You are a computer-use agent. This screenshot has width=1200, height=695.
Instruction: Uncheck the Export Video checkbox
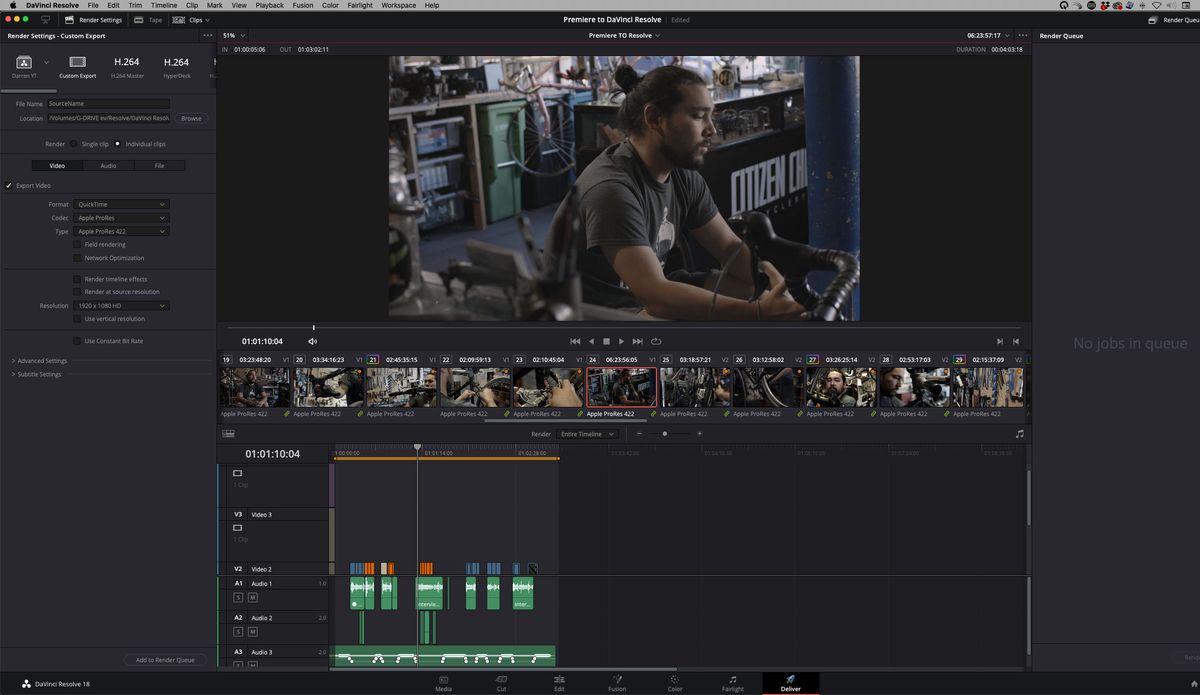[x=8, y=185]
